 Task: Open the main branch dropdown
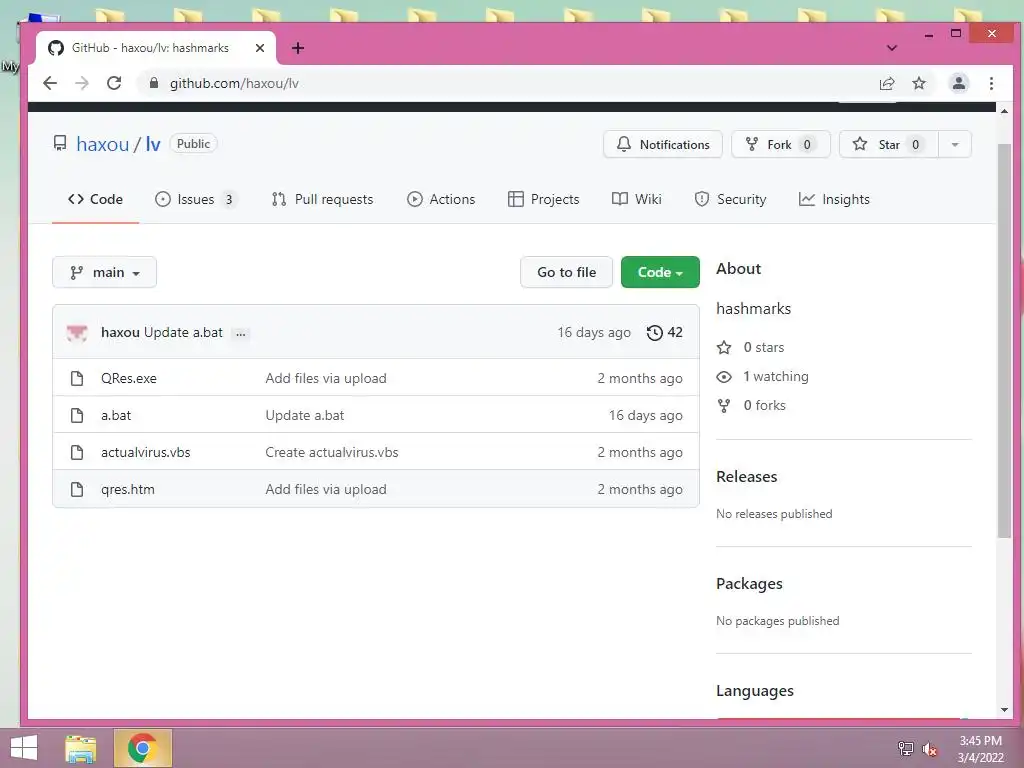pyautogui.click(x=104, y=272)
